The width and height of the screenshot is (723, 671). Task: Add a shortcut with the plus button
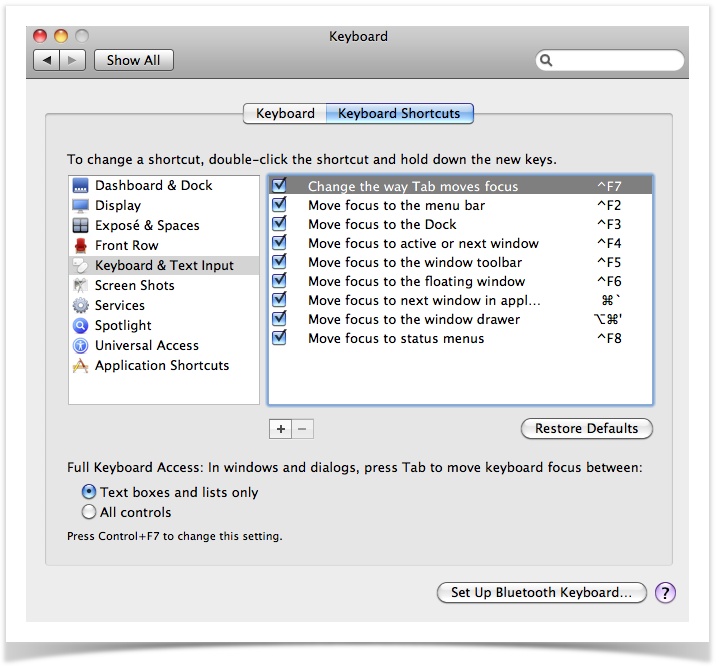(x=281, y=429)
